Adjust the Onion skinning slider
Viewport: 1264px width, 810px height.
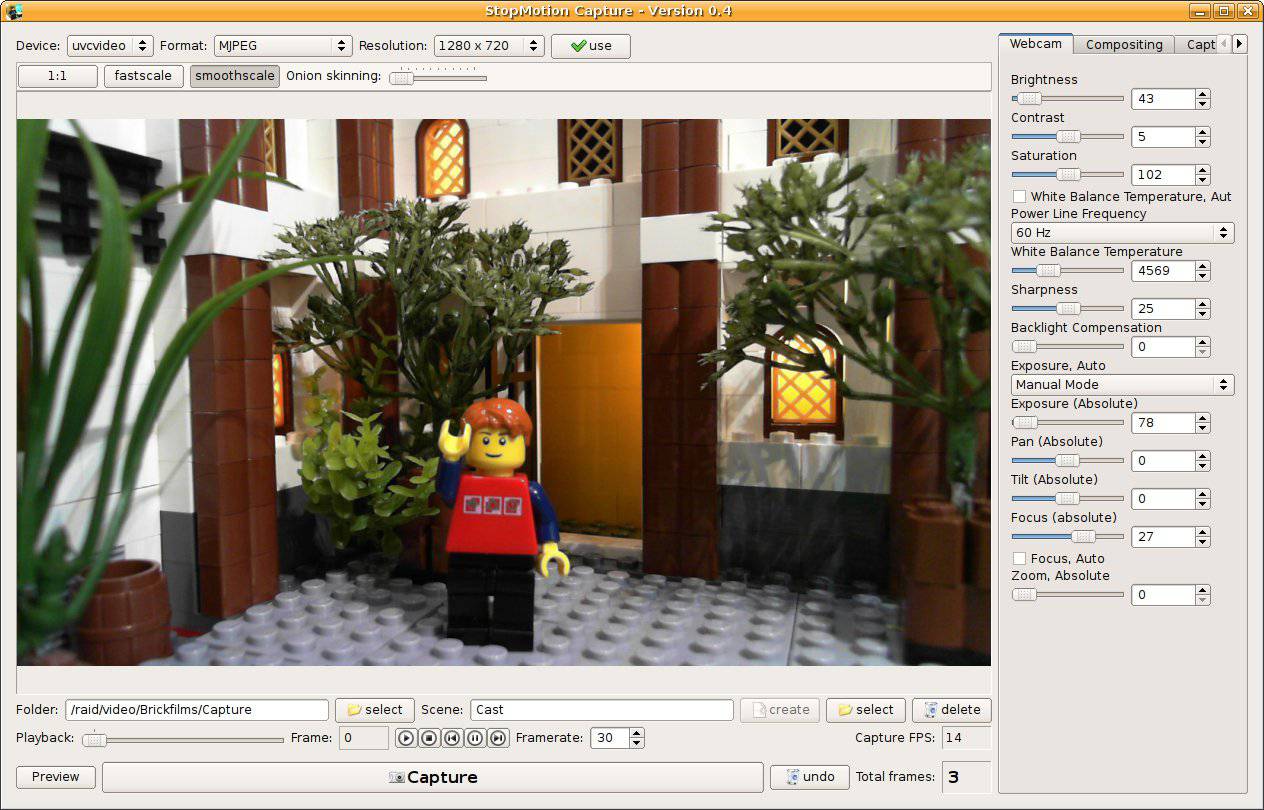coord(438,77)
